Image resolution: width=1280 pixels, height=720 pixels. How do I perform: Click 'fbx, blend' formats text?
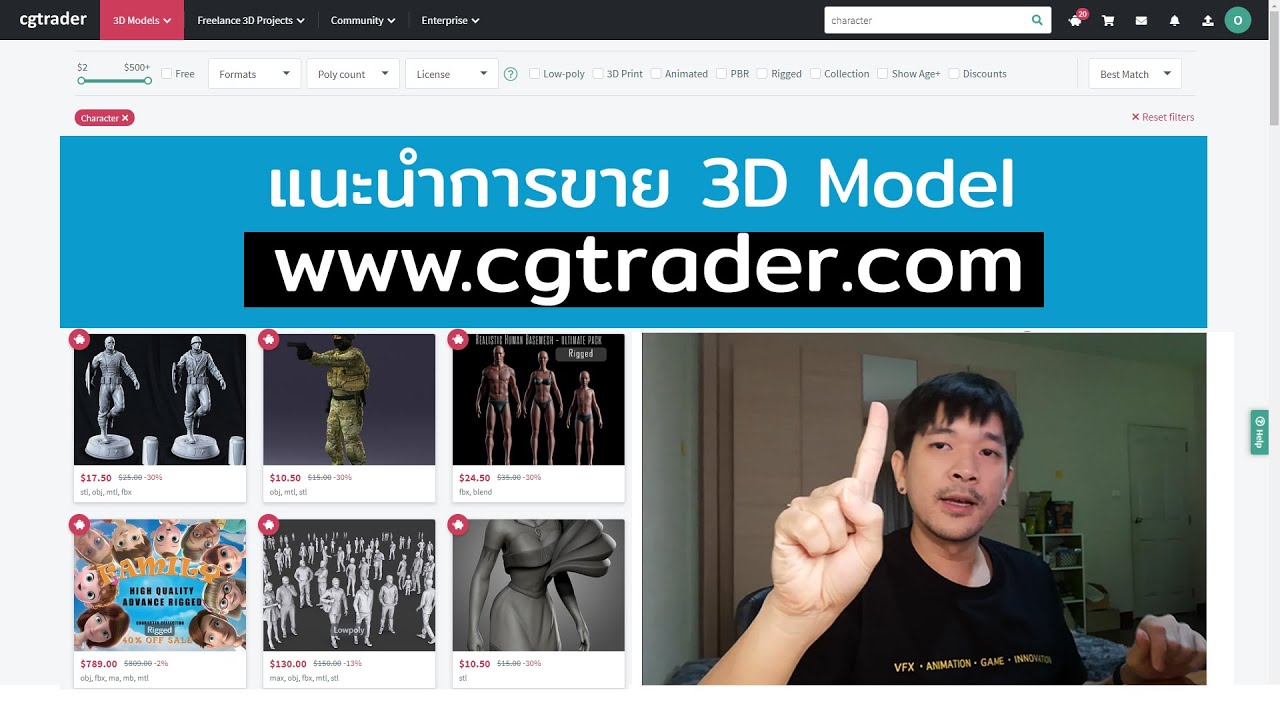(476, 492)
